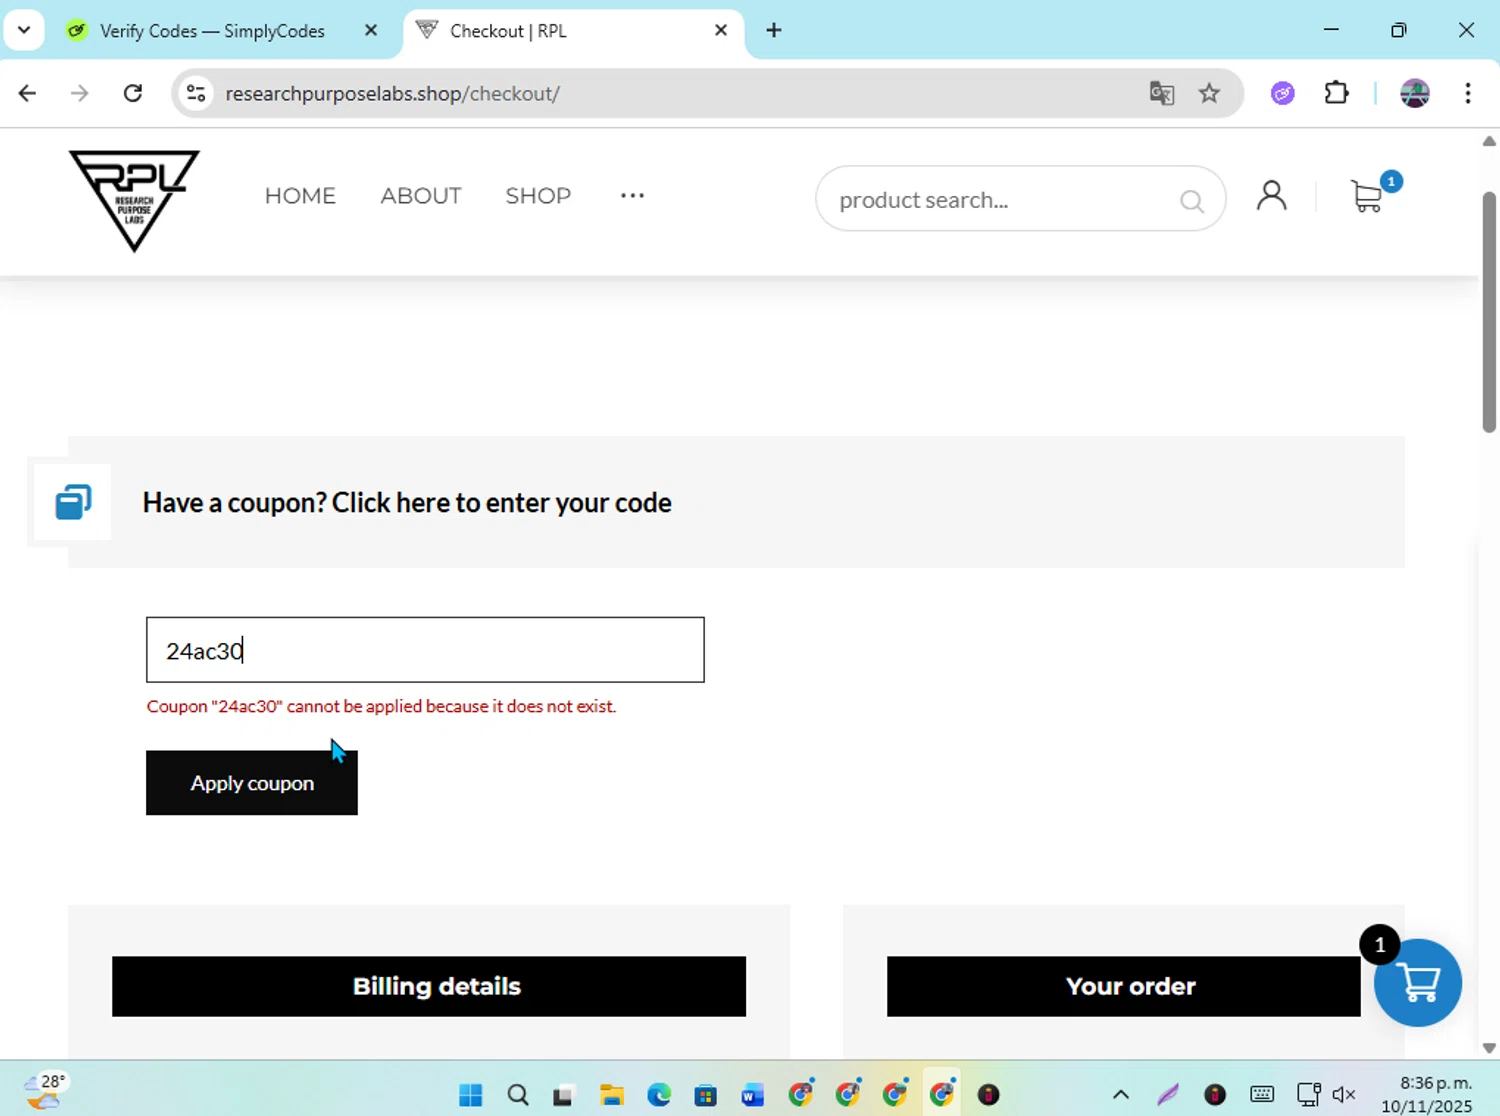Open the Windows Start menu

(470, 1094)
